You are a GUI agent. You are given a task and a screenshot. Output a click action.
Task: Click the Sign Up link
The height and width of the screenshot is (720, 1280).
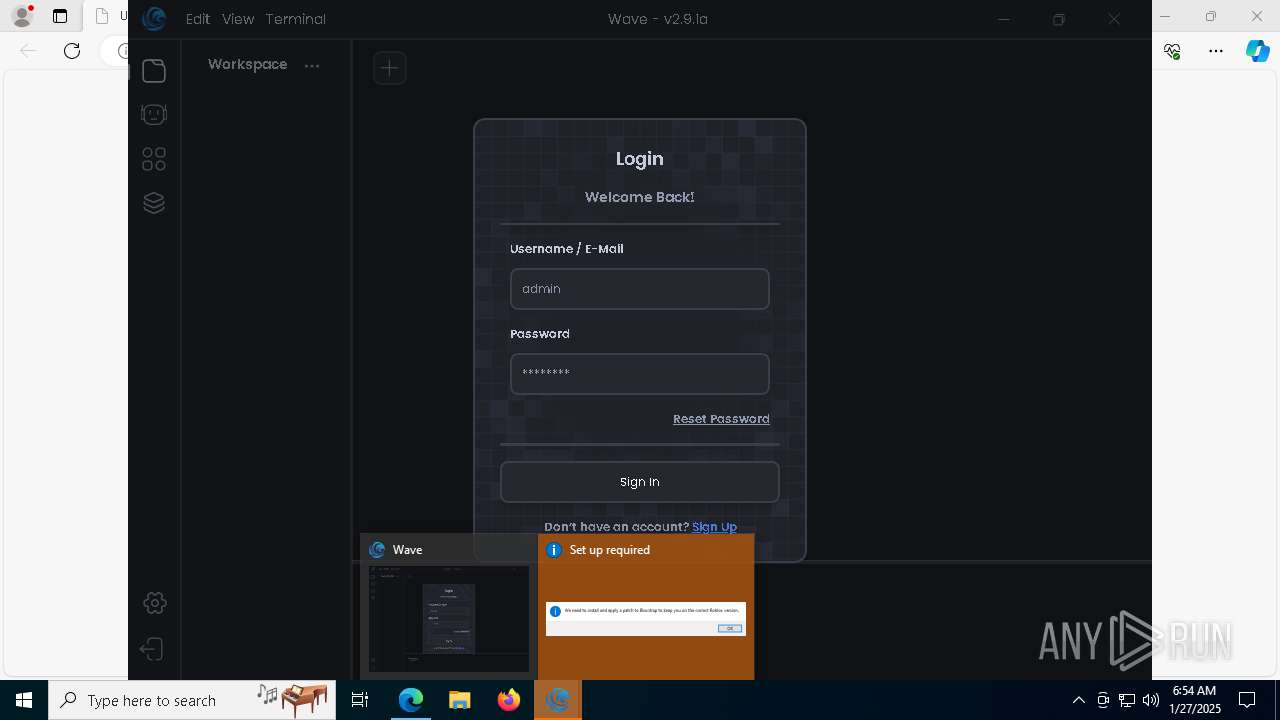pos(714,527)
